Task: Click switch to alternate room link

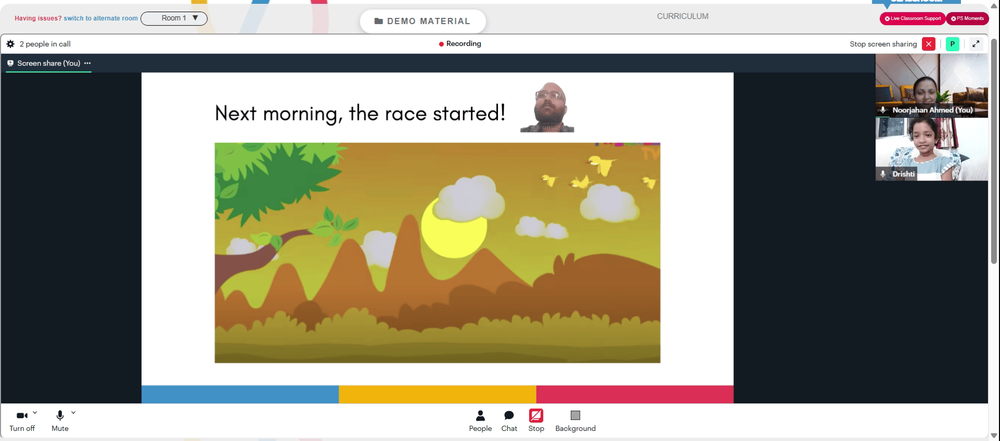Action: pos(101,19)
